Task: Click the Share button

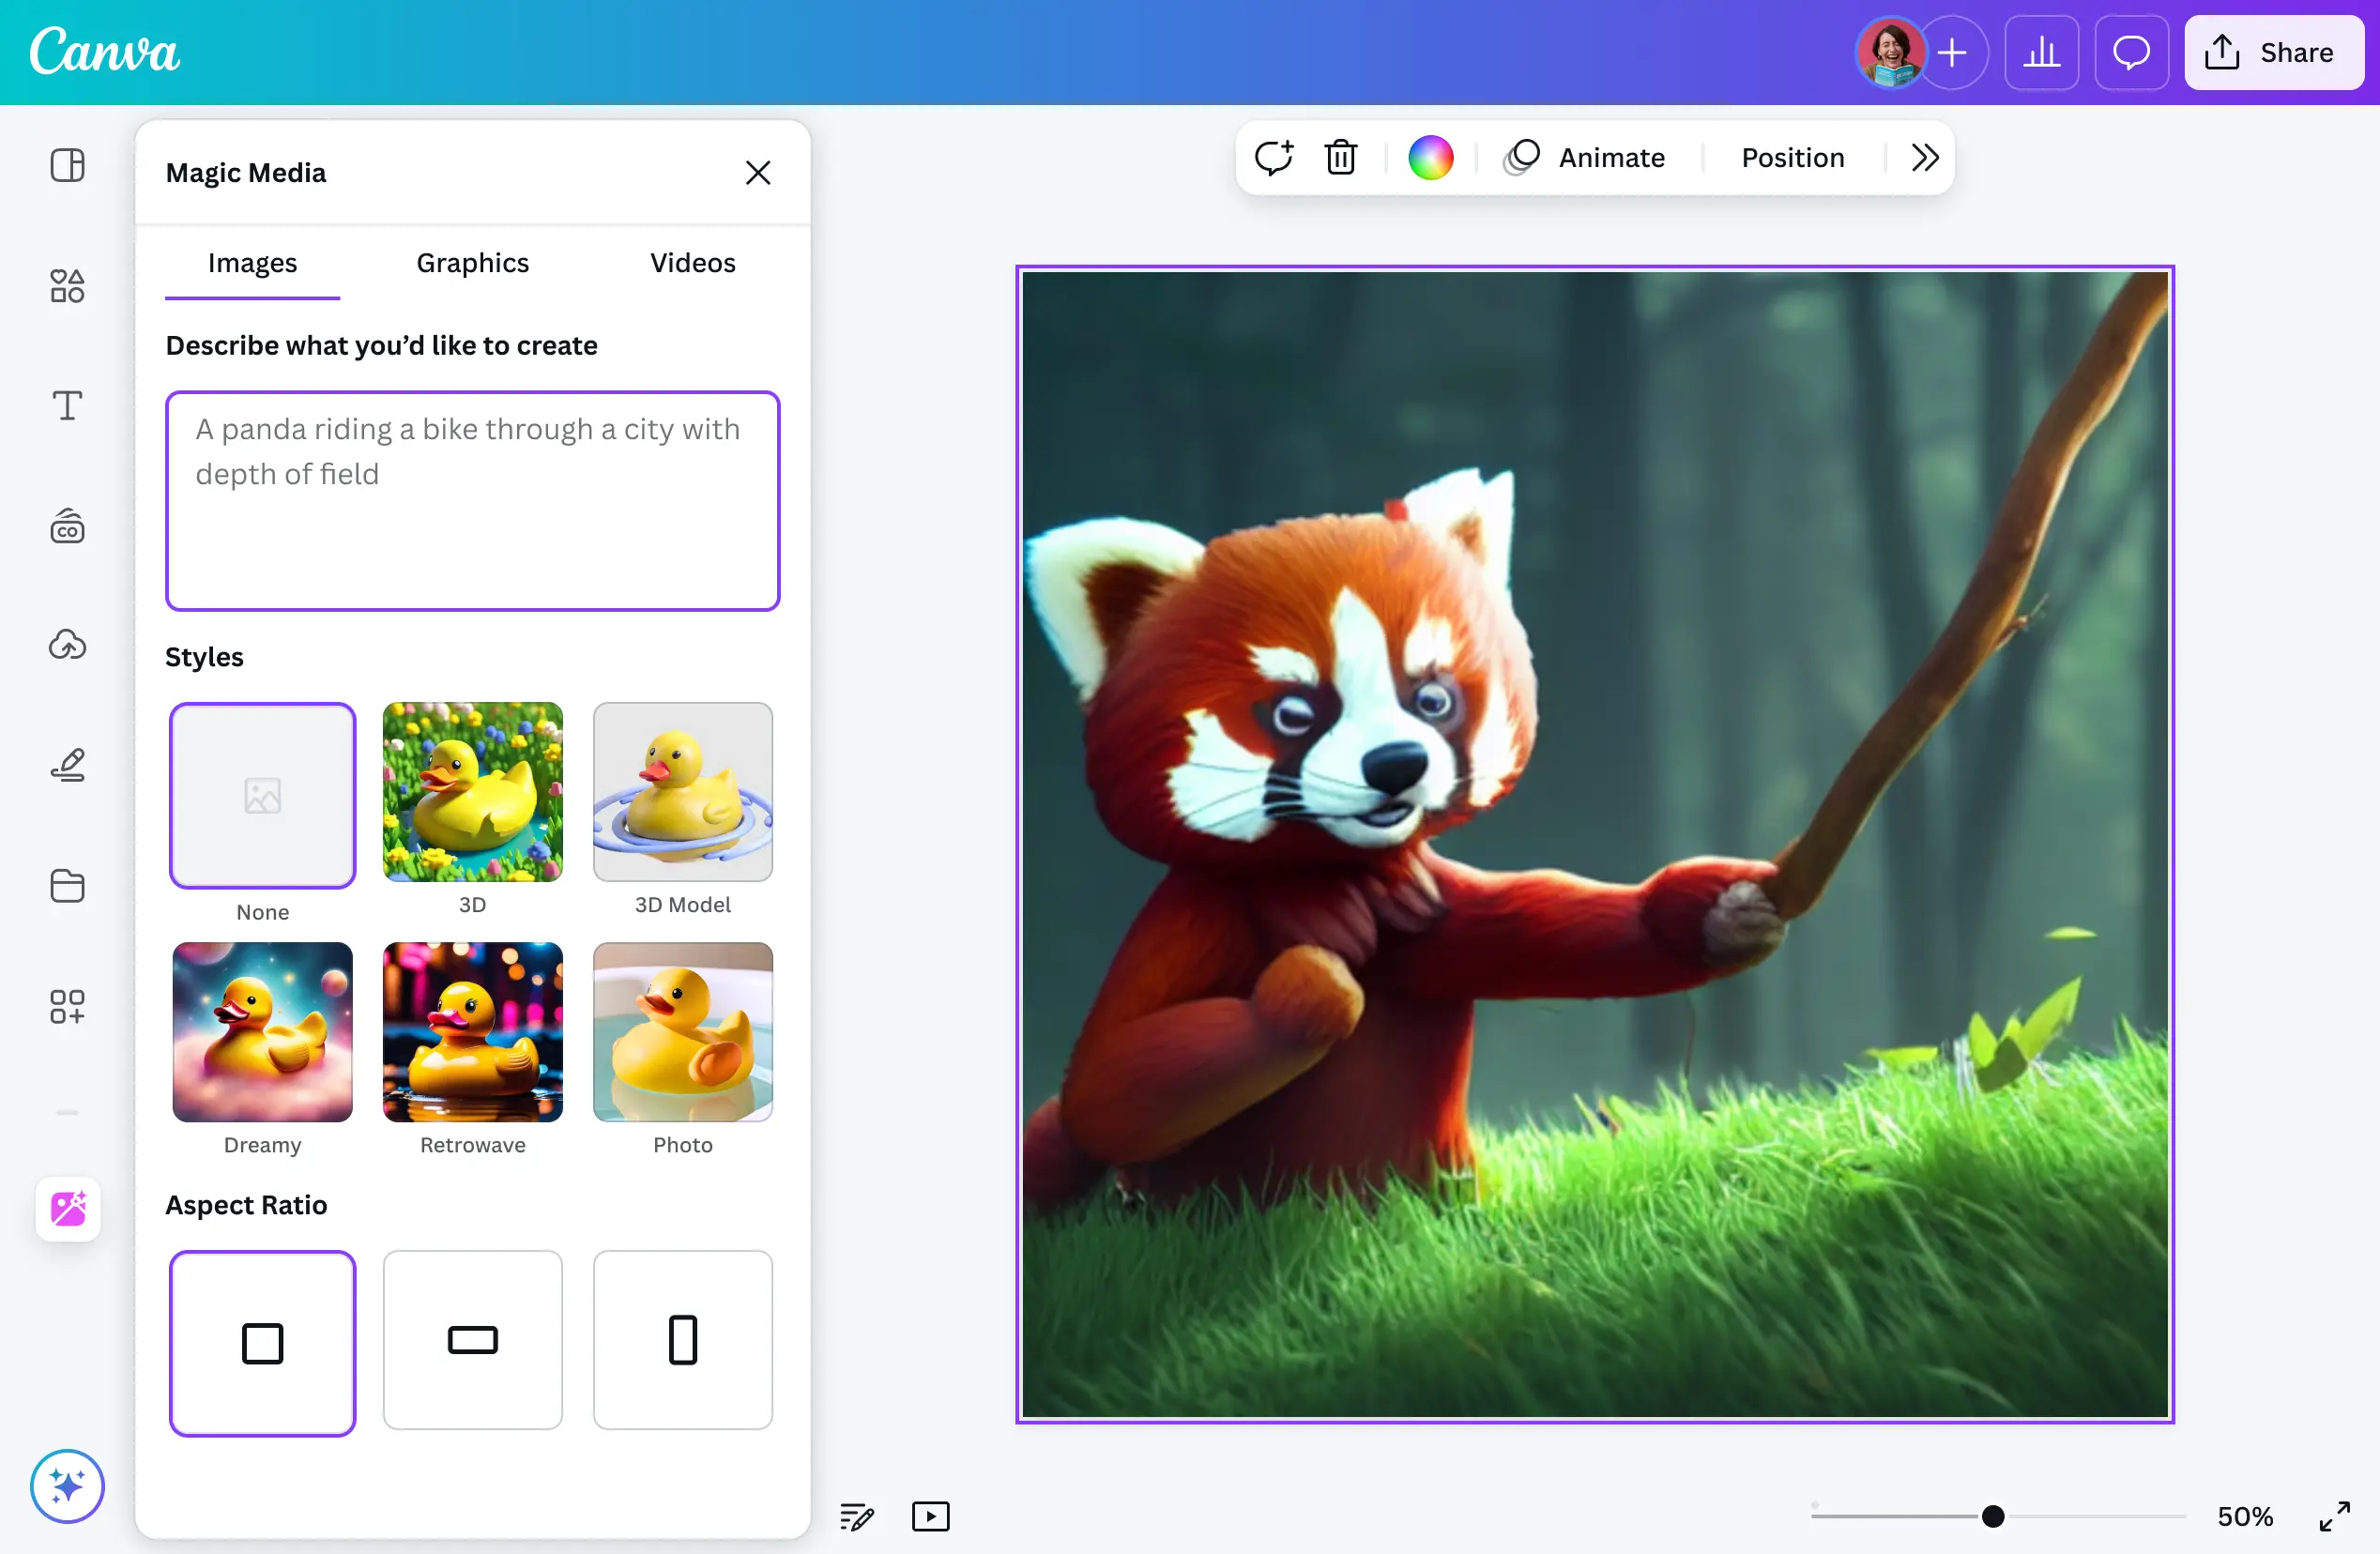Action: [2273, 52]
